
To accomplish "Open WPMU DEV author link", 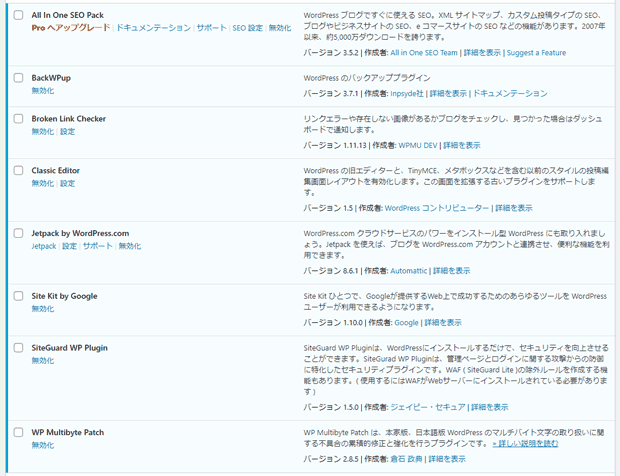I will click(418, 145).
